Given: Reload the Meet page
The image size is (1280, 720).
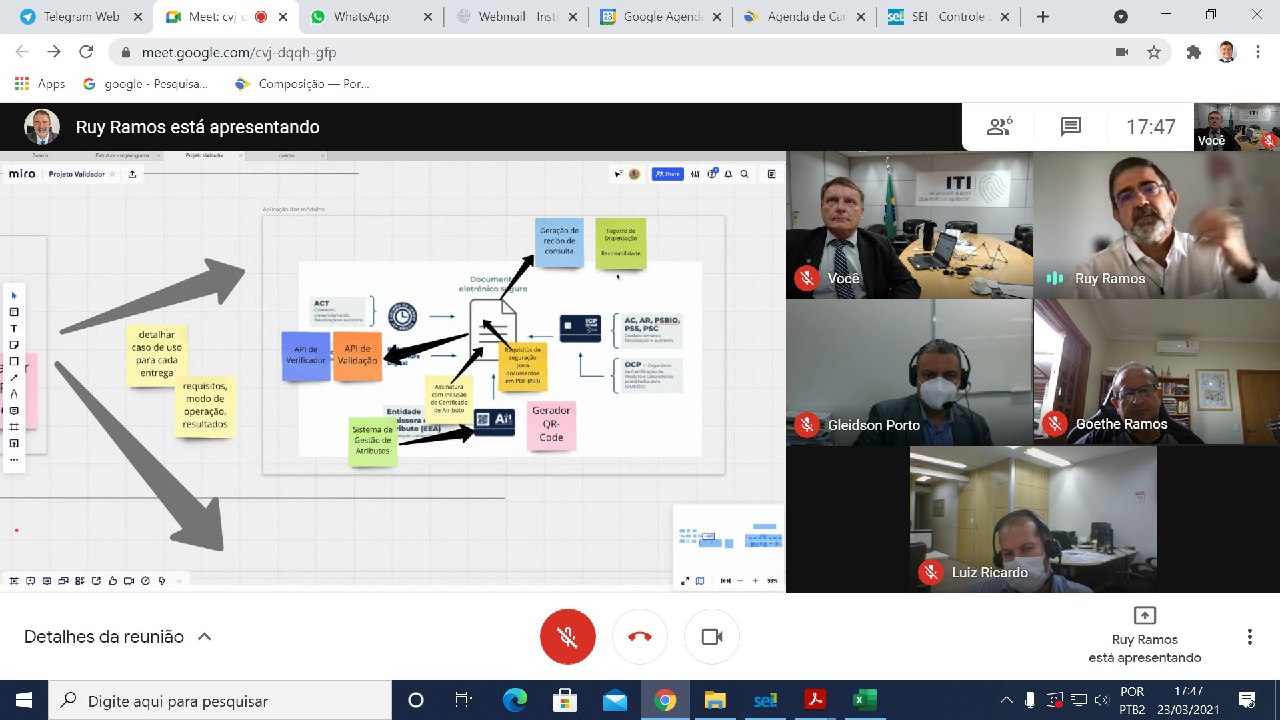Looking at the screenshot, I should tap(86, 52).
